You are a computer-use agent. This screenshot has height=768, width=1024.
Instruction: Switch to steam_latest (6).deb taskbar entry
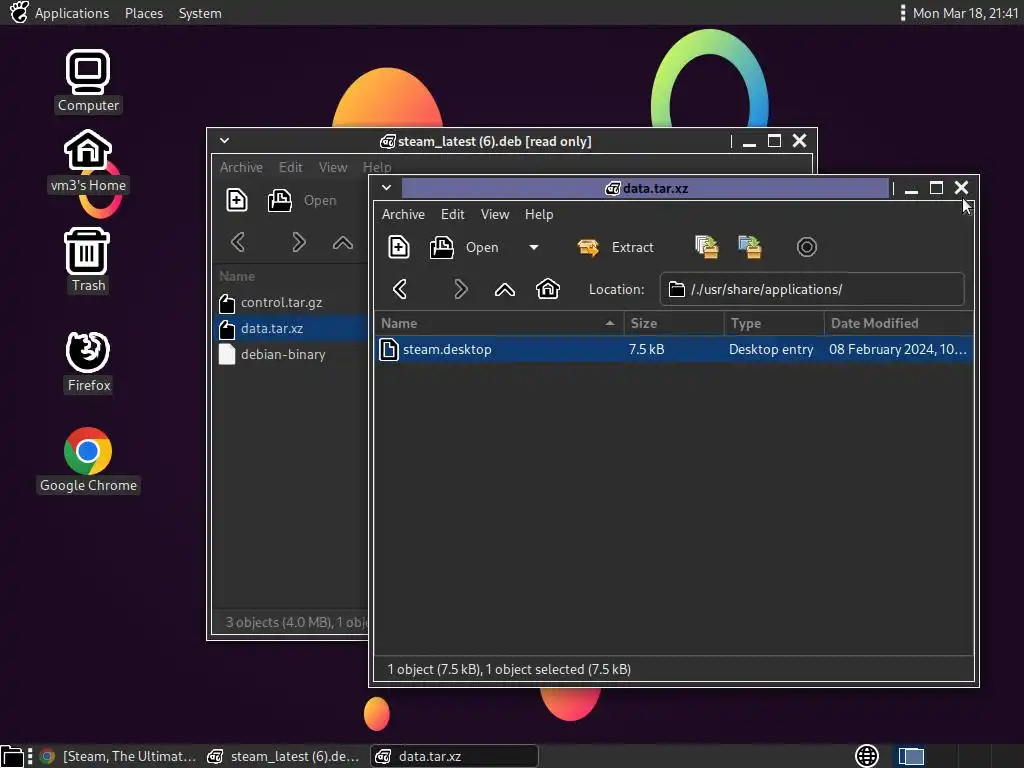(x=283, y=756)
